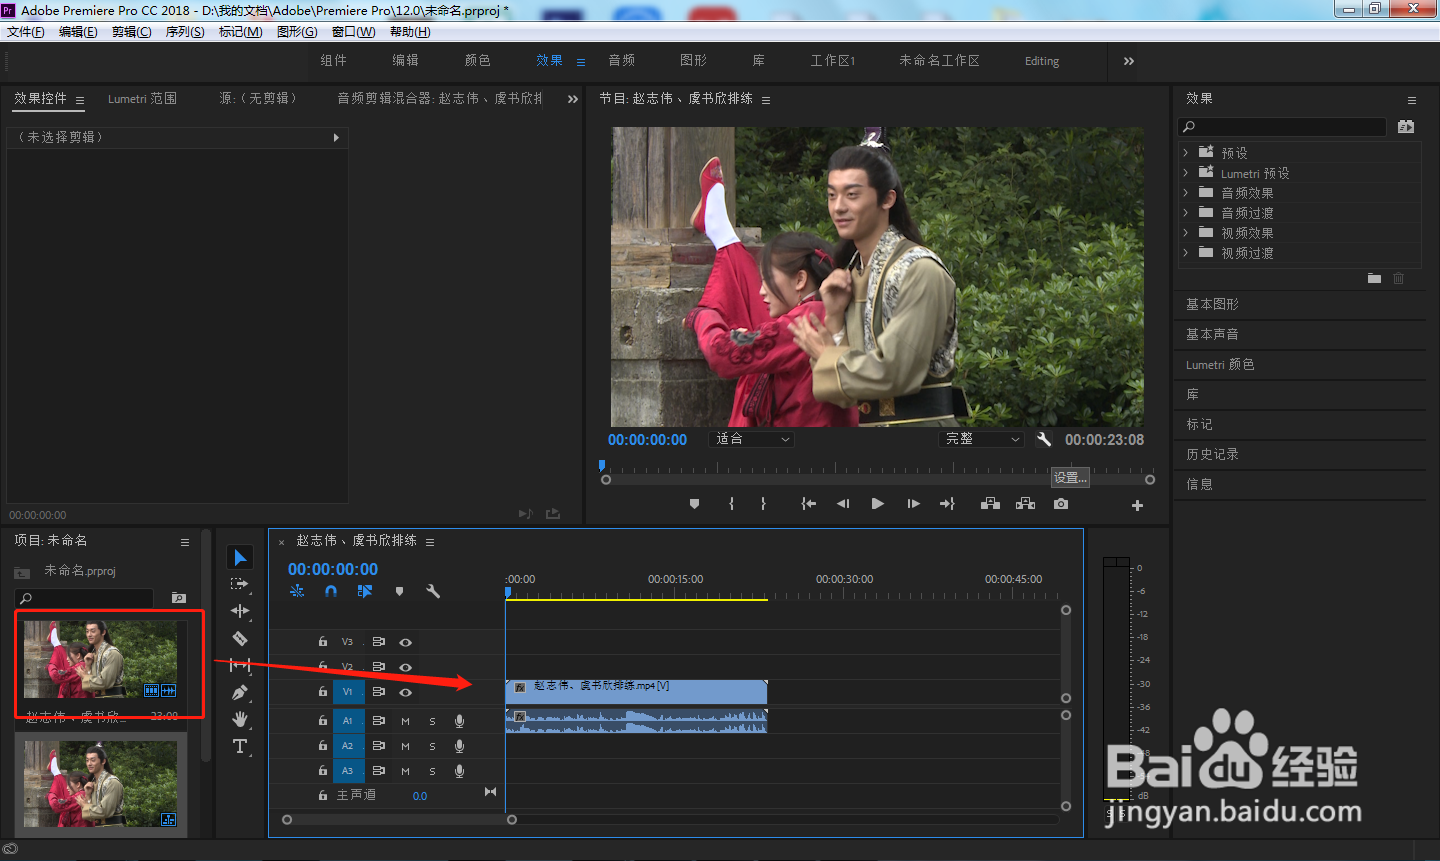Select the V1 video clip on timeline
1440x861 pixels.
pyautogui.click(x=637, y=692)
